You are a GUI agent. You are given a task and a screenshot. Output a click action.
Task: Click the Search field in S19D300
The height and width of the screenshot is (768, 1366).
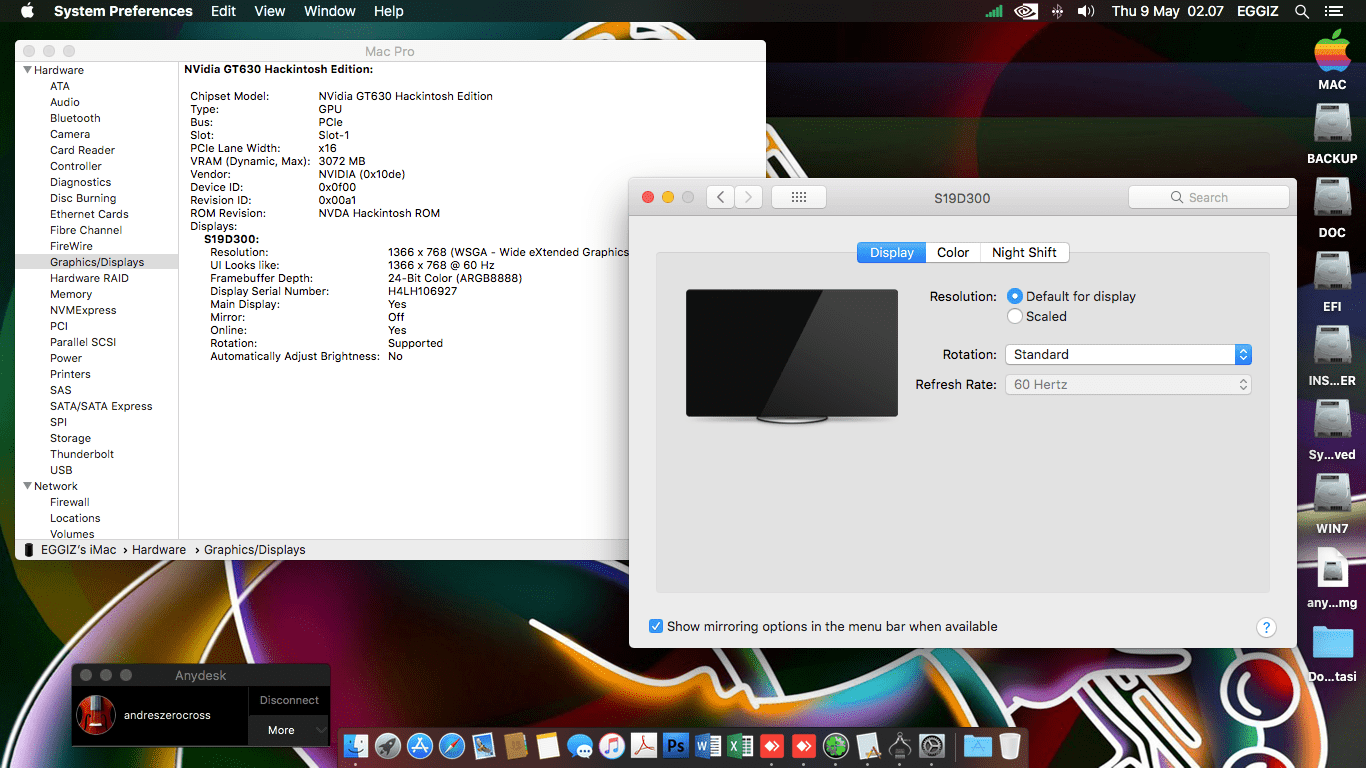[1208, 197]
